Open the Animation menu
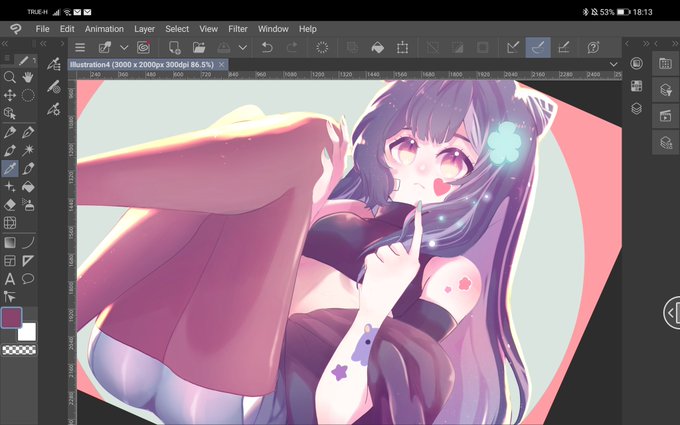Screen dimensions: 680x425 tap(104, 29)
